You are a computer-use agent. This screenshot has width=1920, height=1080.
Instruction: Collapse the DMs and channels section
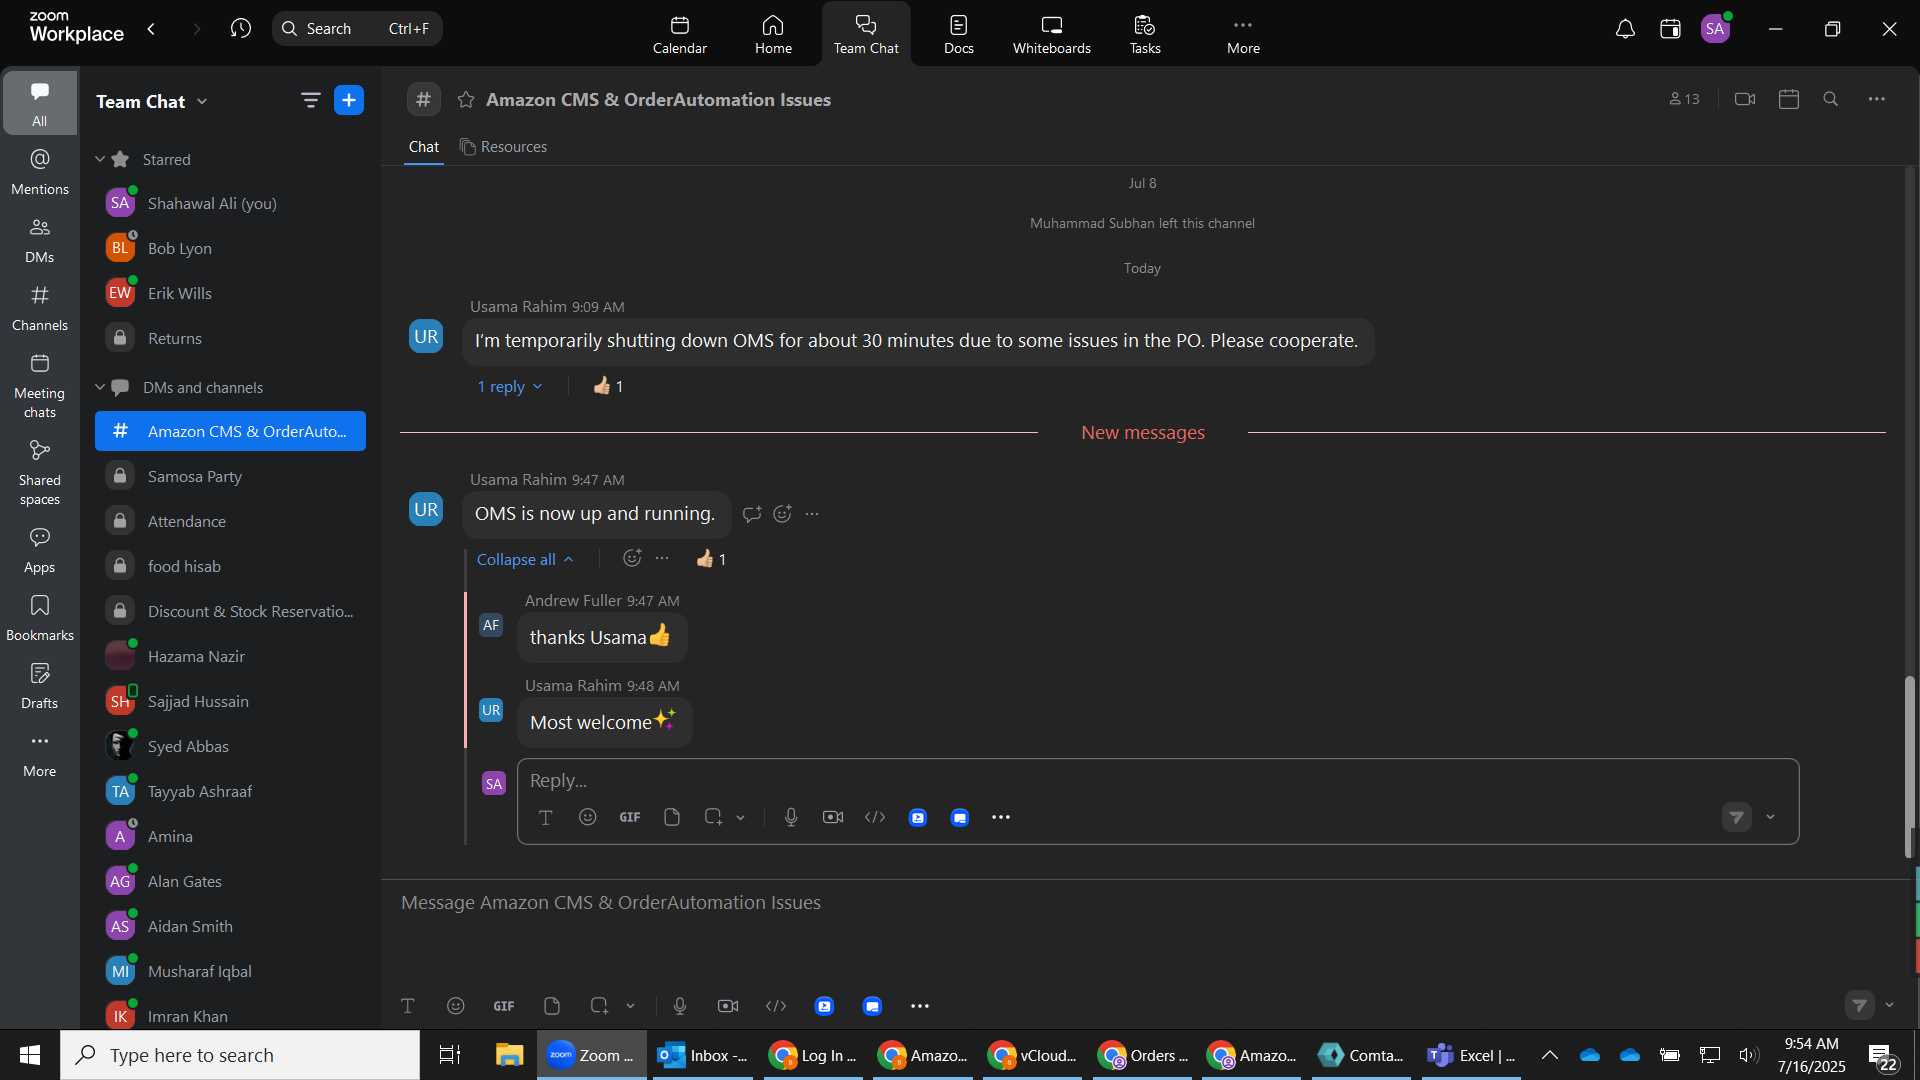point(100,387)
